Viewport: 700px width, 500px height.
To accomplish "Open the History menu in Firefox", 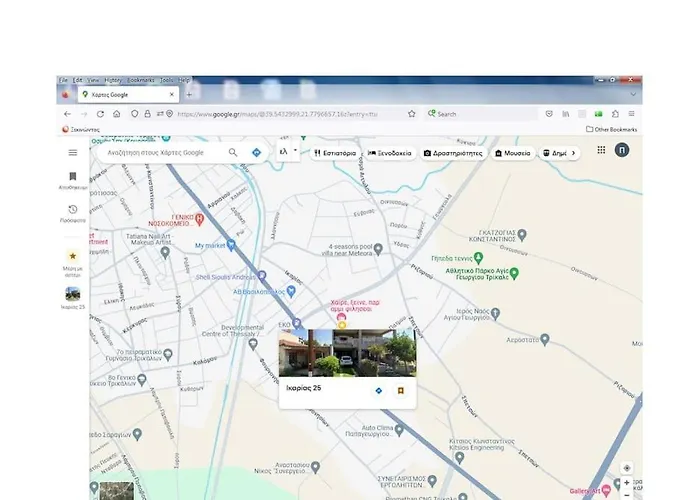I will (112, 80).
